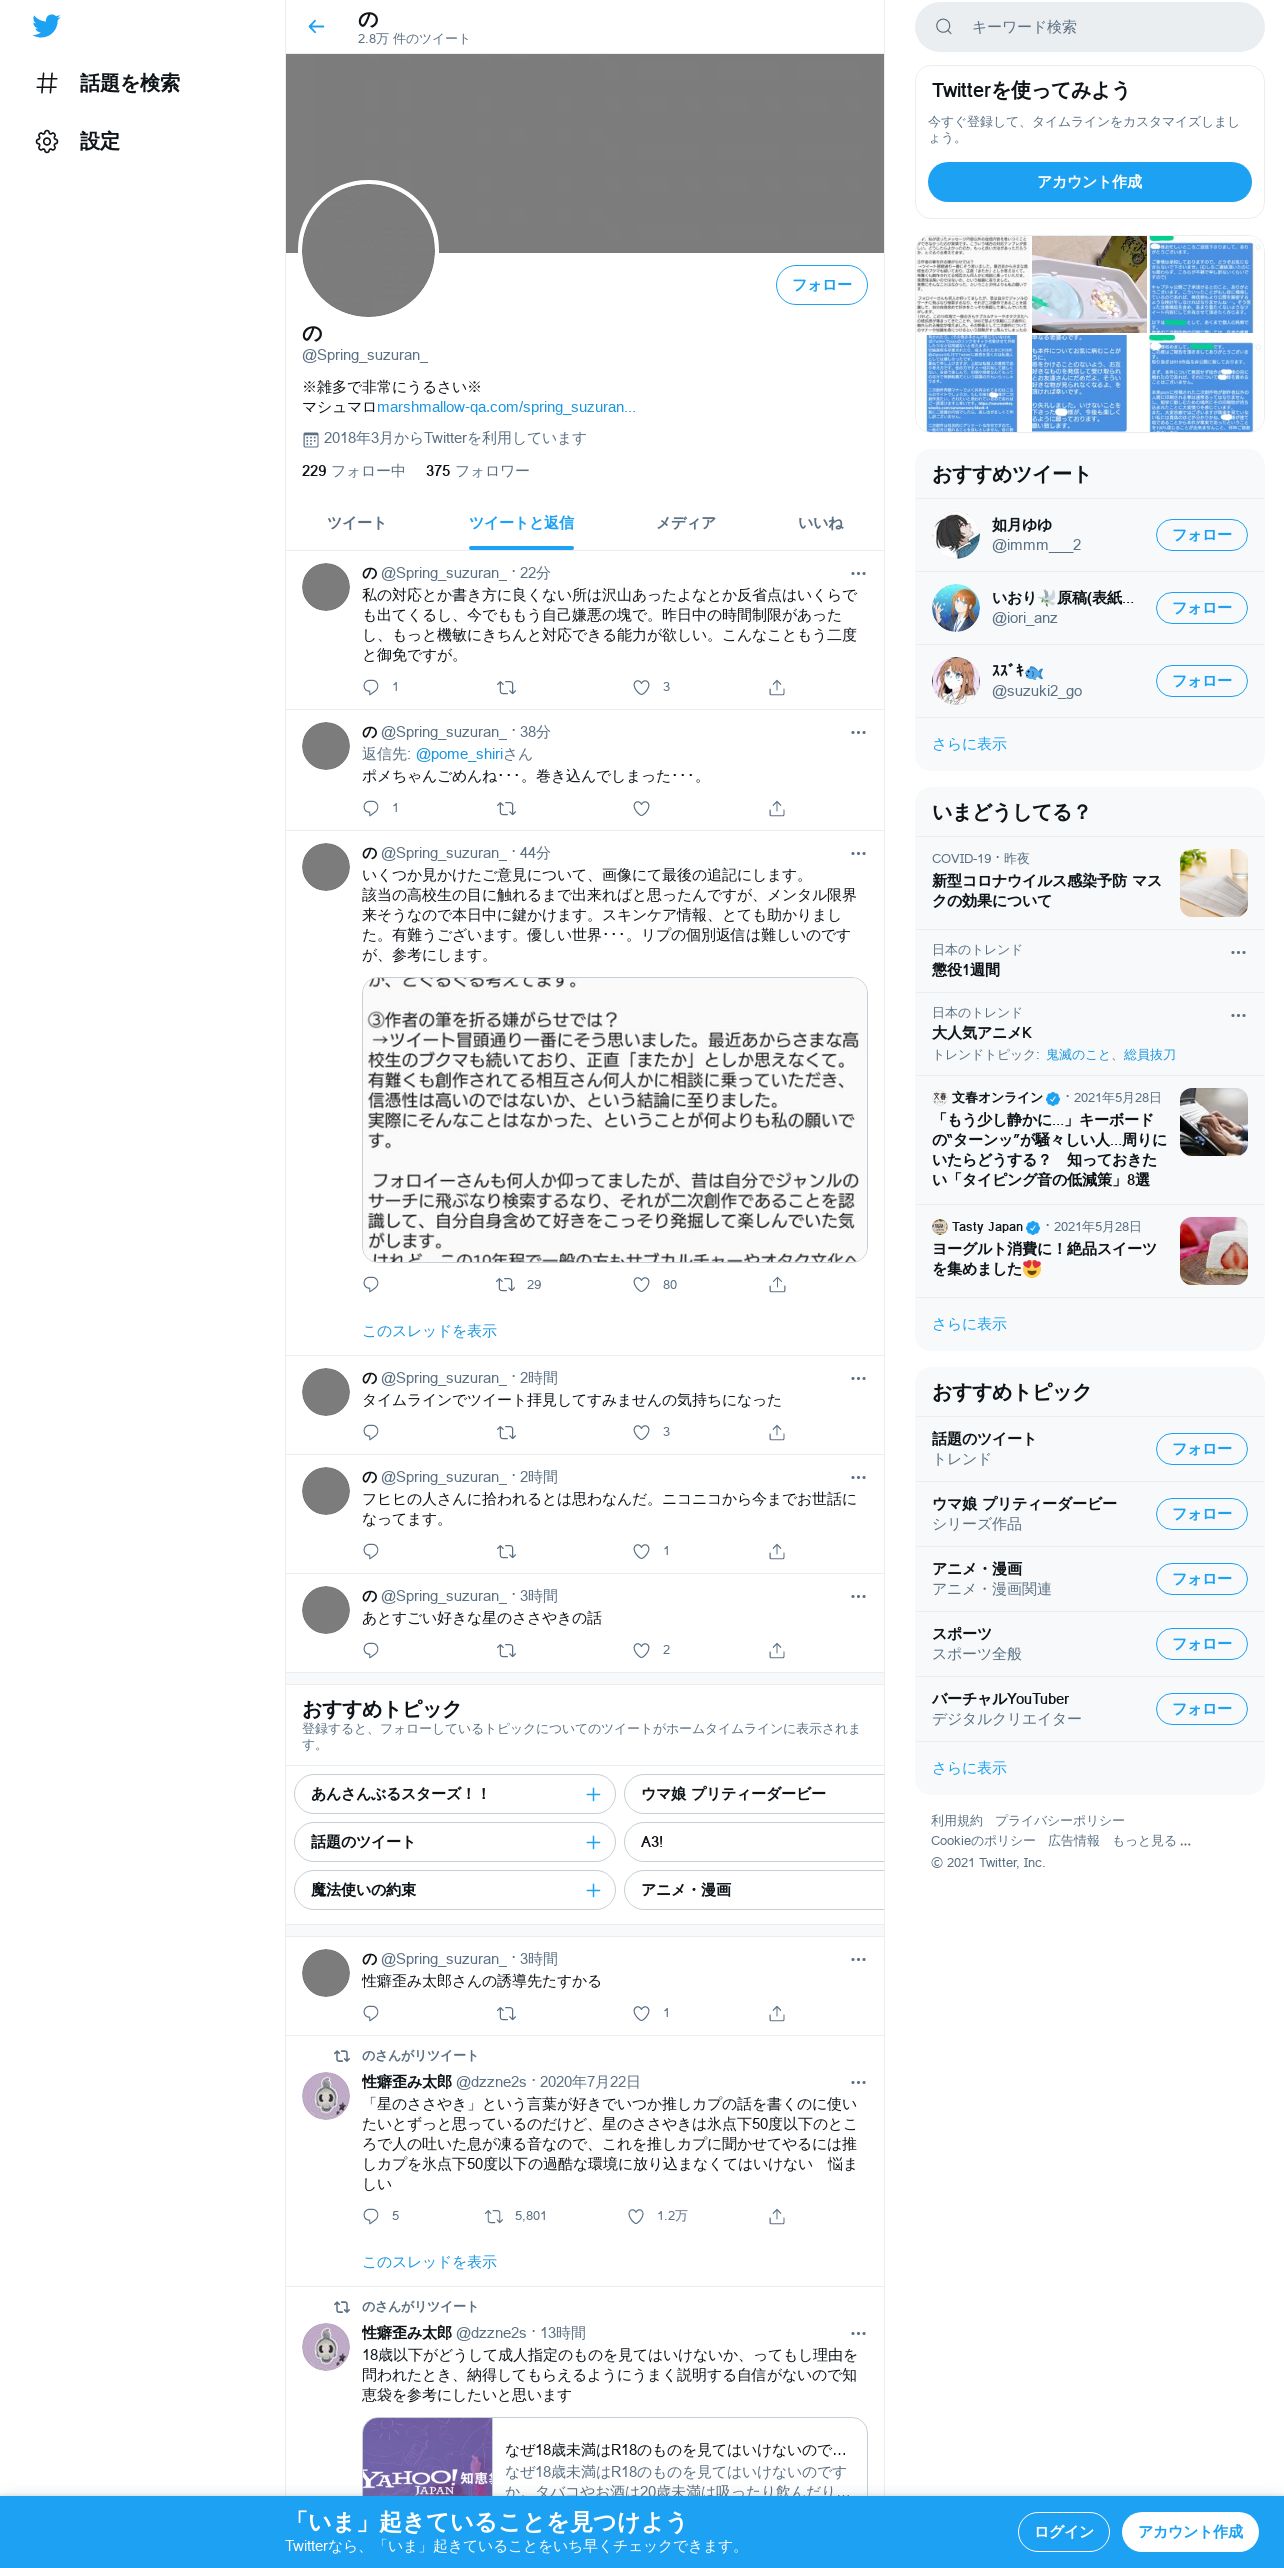The image size is (1284, 2568).
Task: Switch to the いいね tab
Action: click(x=820, y=523)
